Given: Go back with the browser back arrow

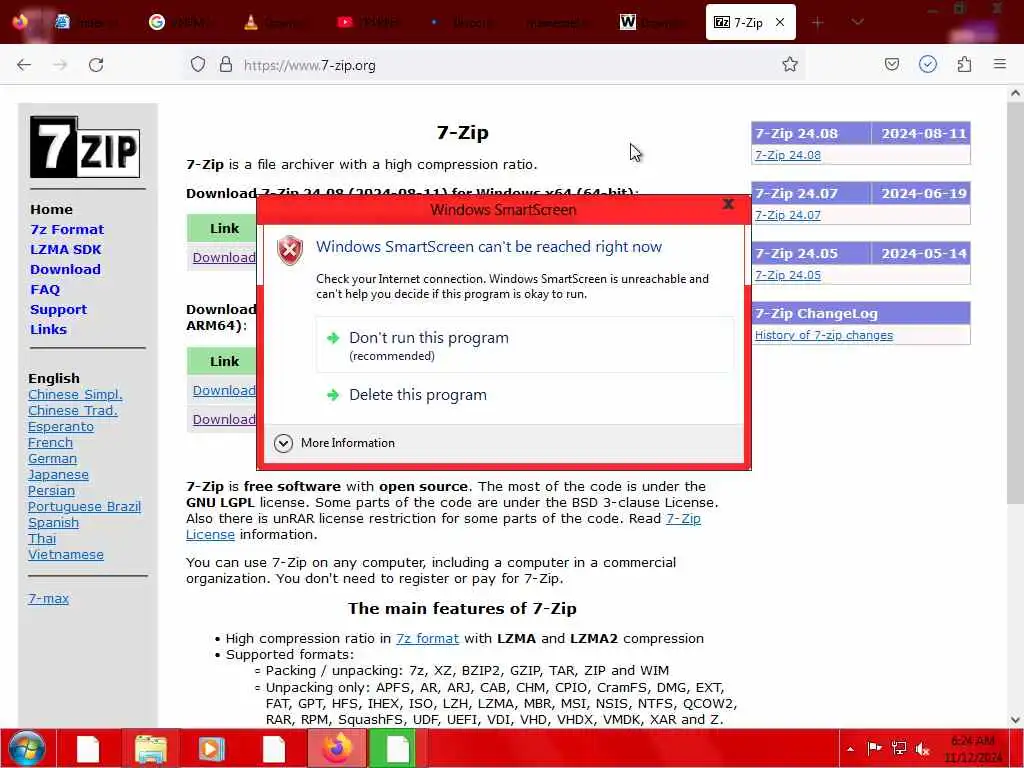Looking at the screenshot, I should coord(24,65).
